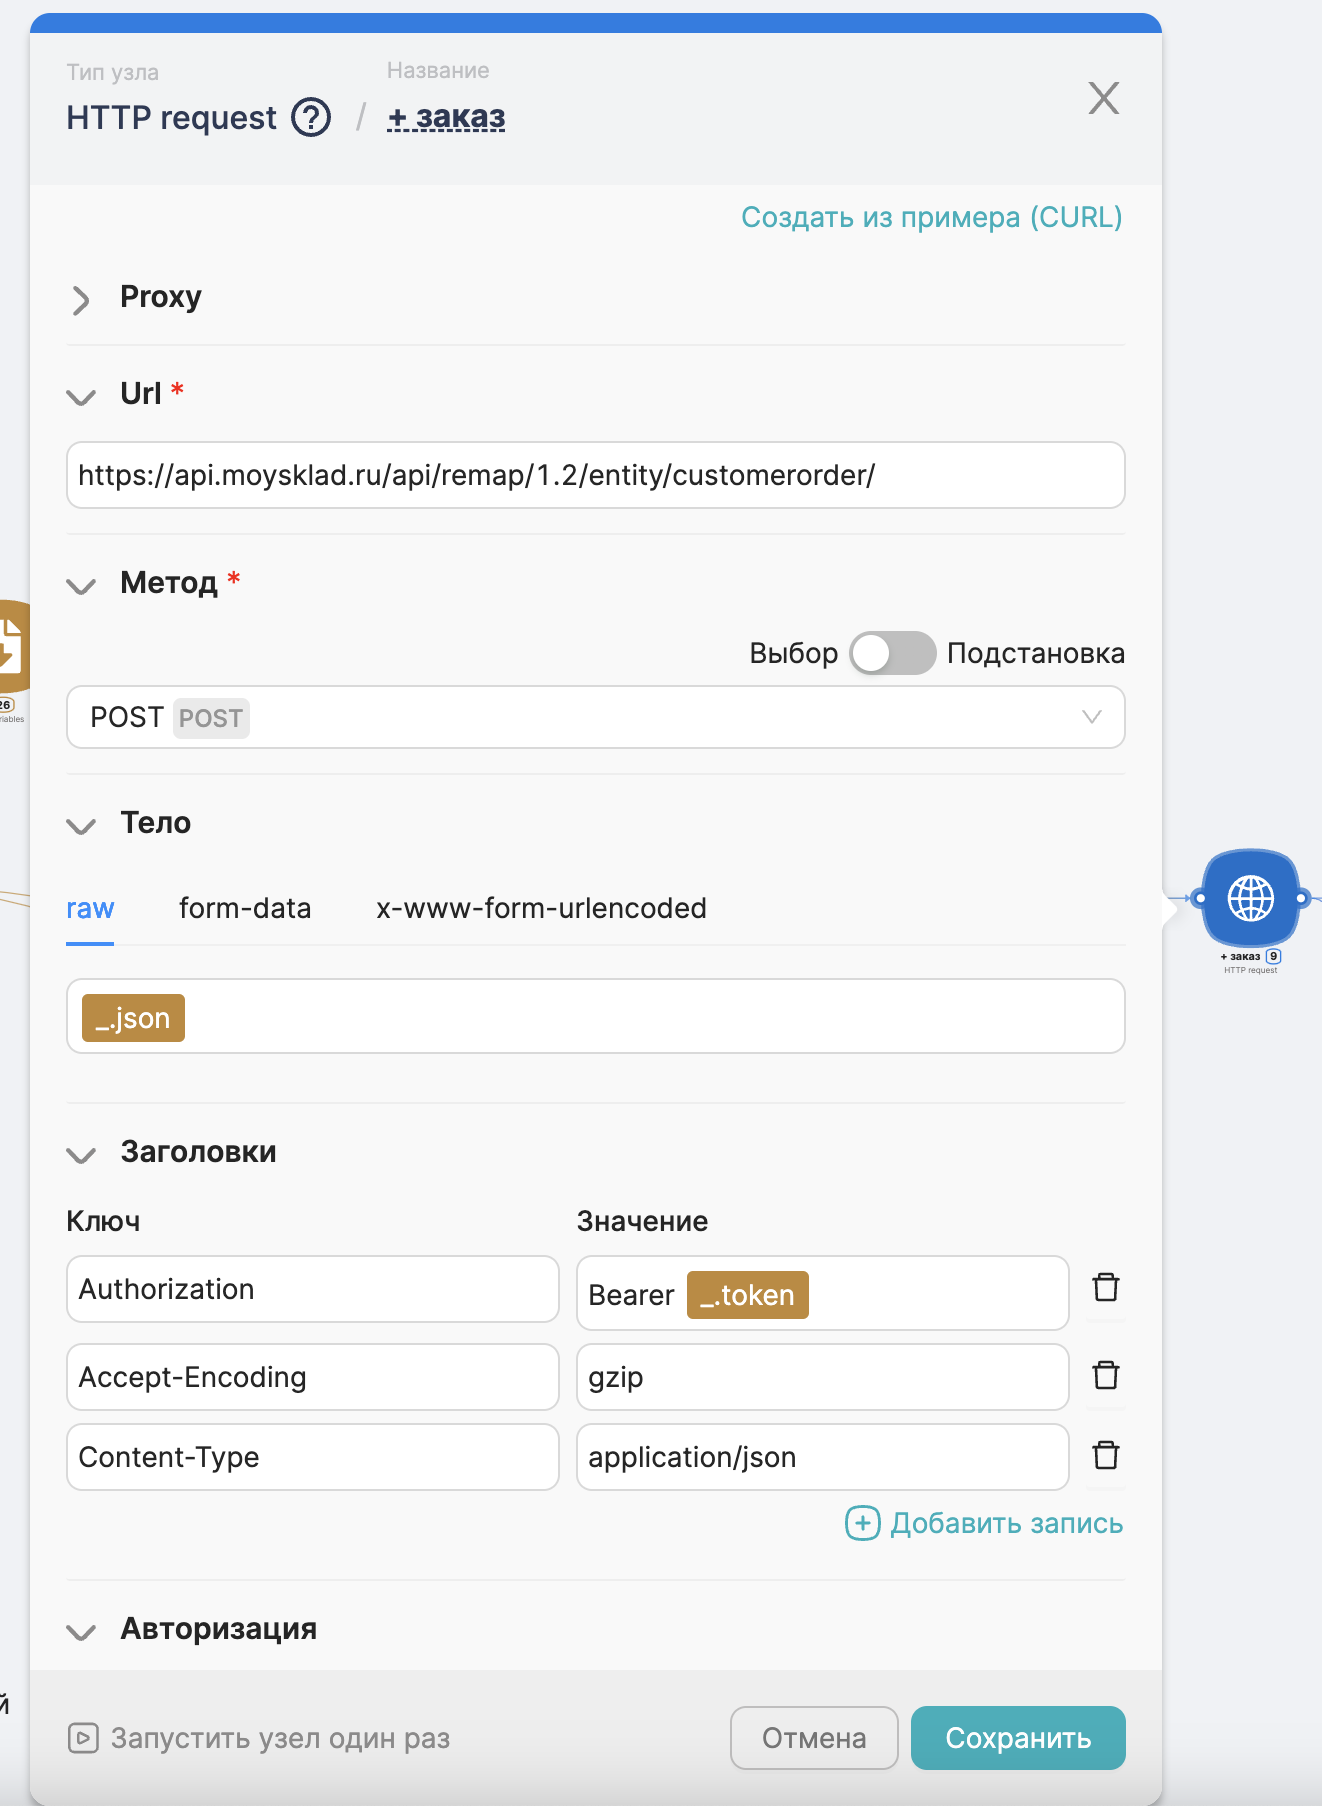
Task: Collapse the Заголовки section
Action: tap(81, 1154)
